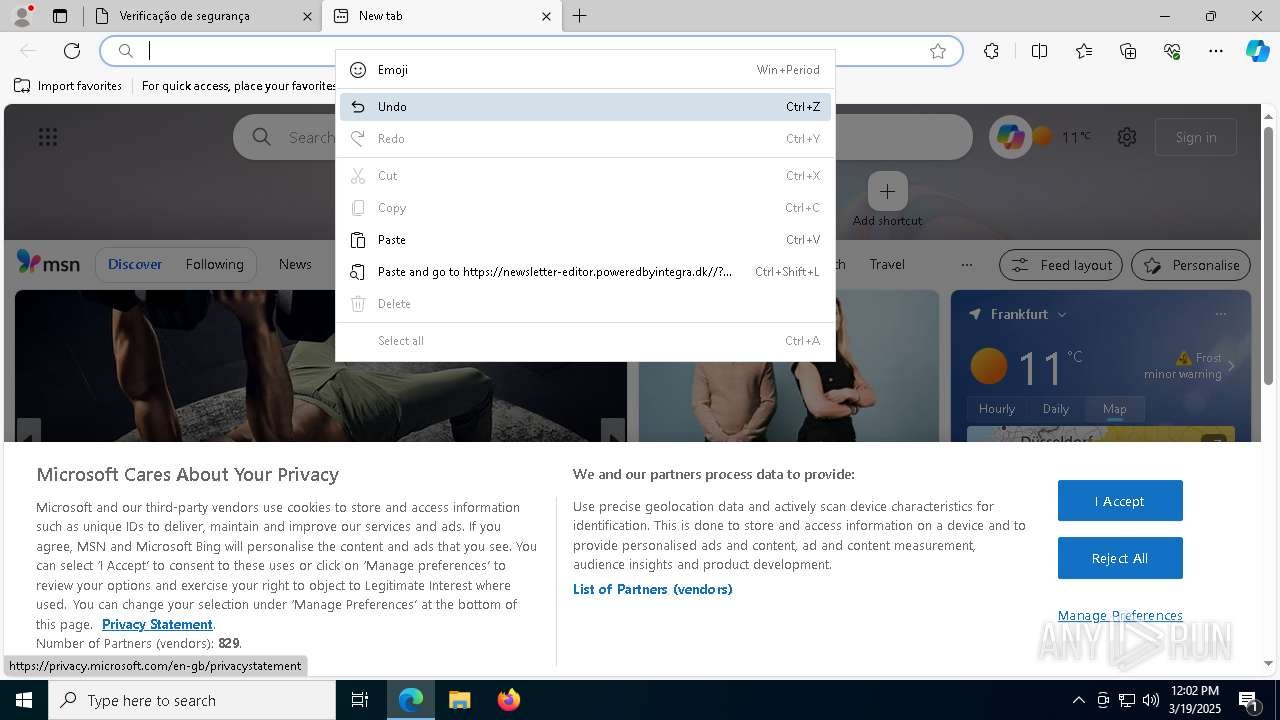Open Favorites list icon
Image resolution: width=1280 pixels, height=720 pixels.
(1084, 51)
